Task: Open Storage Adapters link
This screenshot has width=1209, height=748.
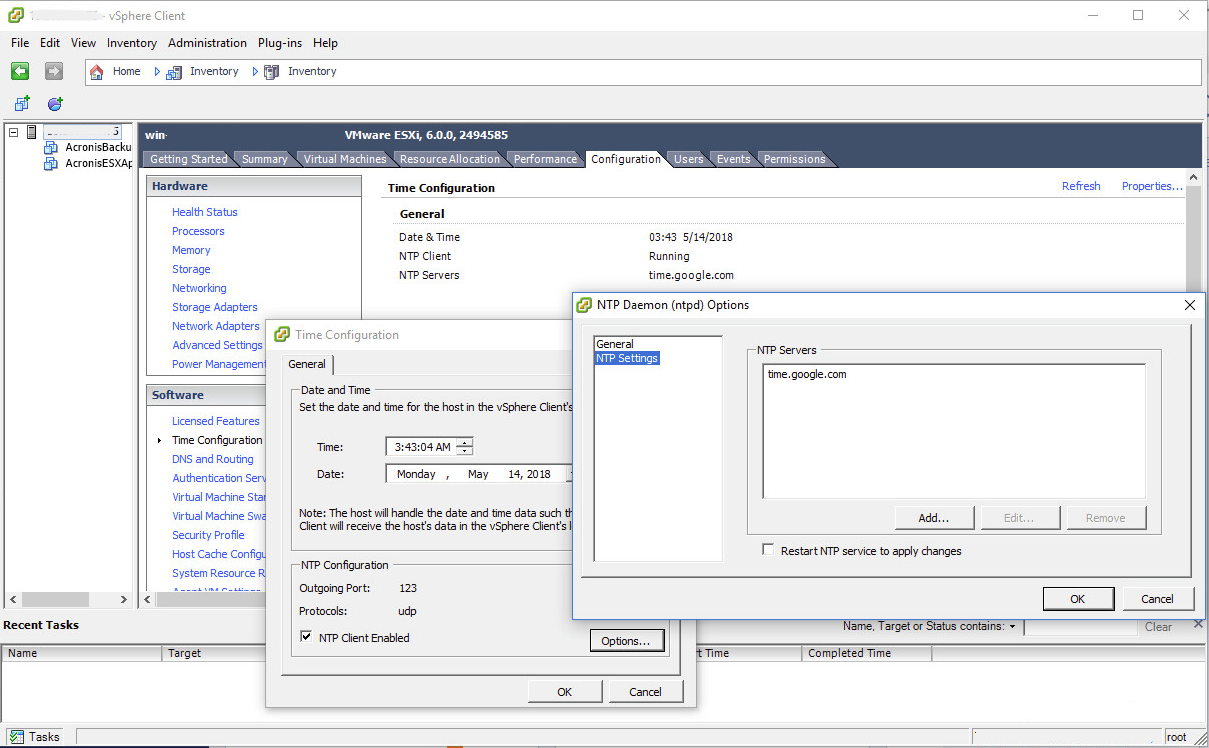Action: (215, 307)
